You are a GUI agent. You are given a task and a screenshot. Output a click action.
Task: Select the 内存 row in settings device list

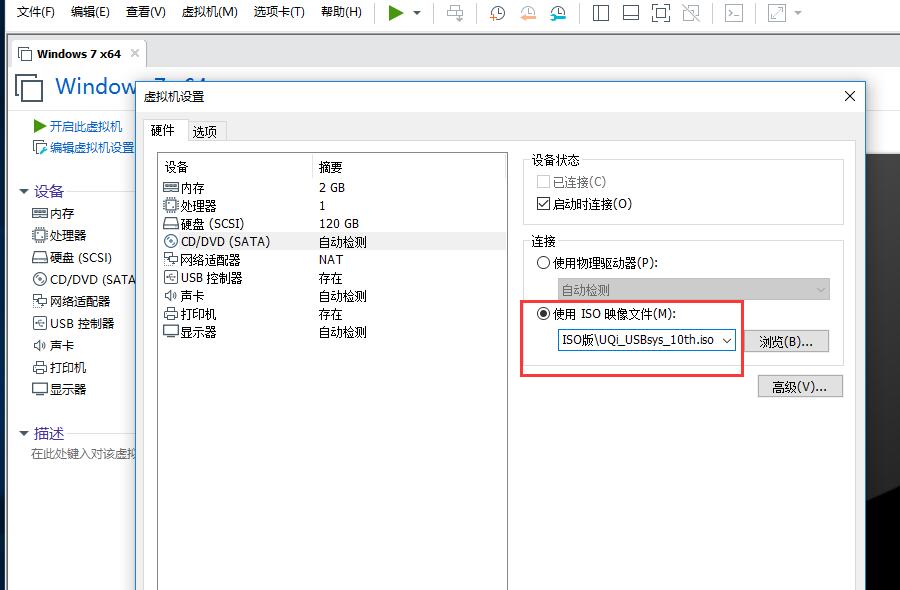[x=333, y=188]
